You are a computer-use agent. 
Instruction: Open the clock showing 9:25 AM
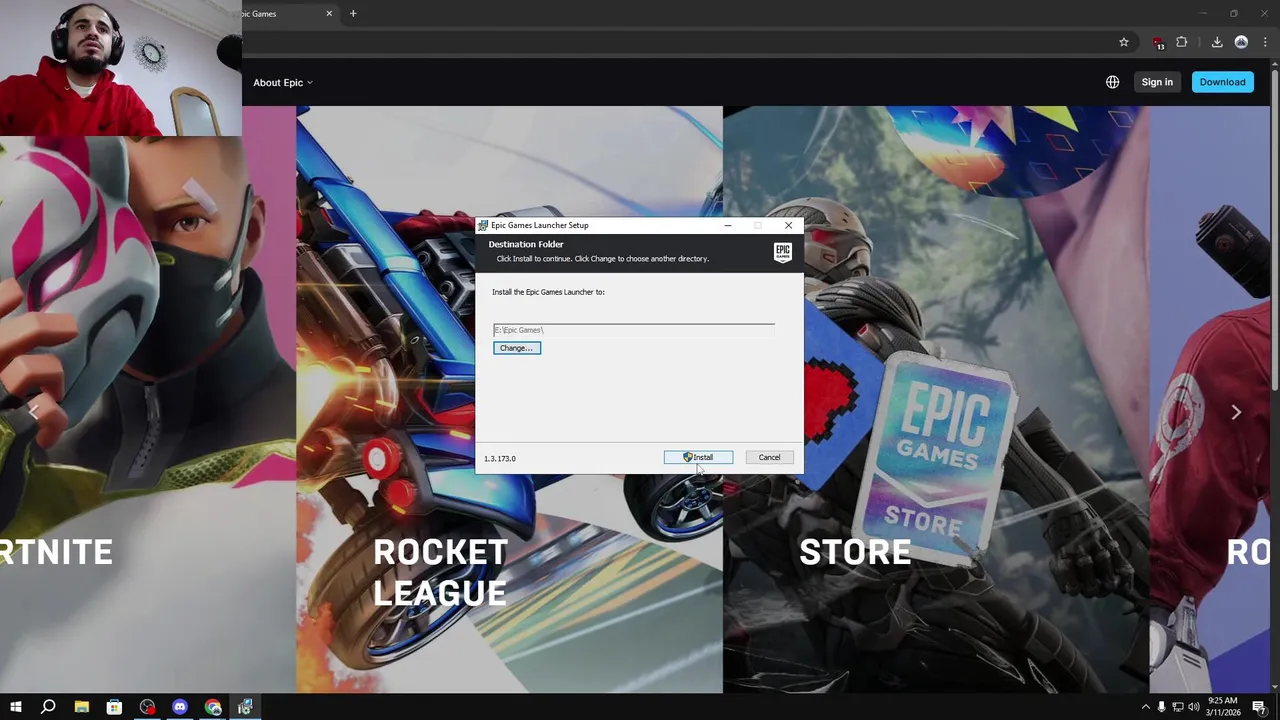[x=1223, y=707]
